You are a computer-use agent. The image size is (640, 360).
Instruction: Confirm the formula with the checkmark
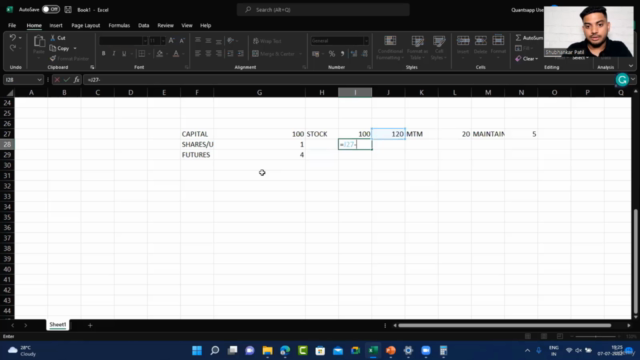pyautogui.click(x=67, y=80)
